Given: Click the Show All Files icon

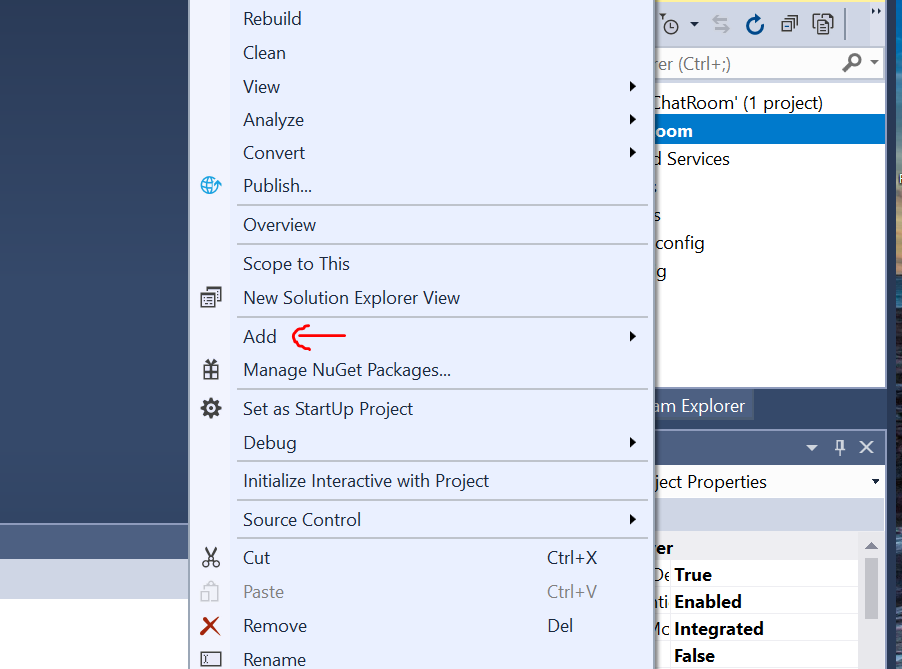Looking at the screenshot, I should tap(823, 24).
